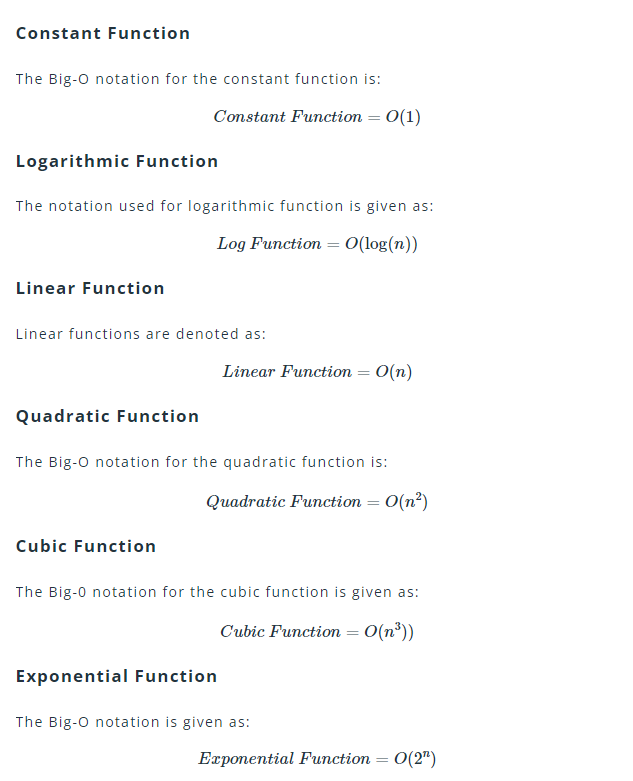Click the text introducing constant function notation

(198, 79)
